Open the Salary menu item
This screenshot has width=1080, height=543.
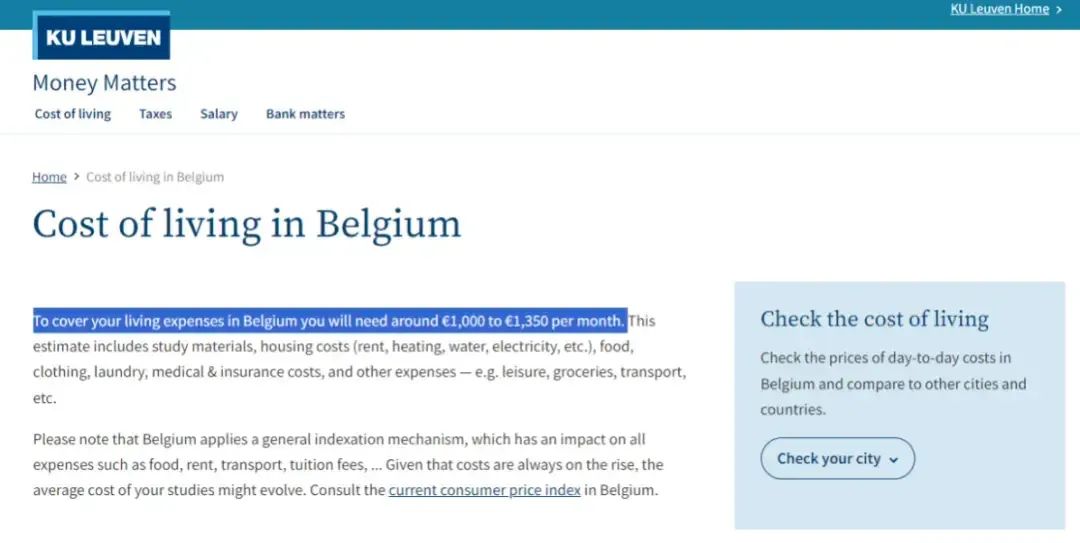pos(218,114)
